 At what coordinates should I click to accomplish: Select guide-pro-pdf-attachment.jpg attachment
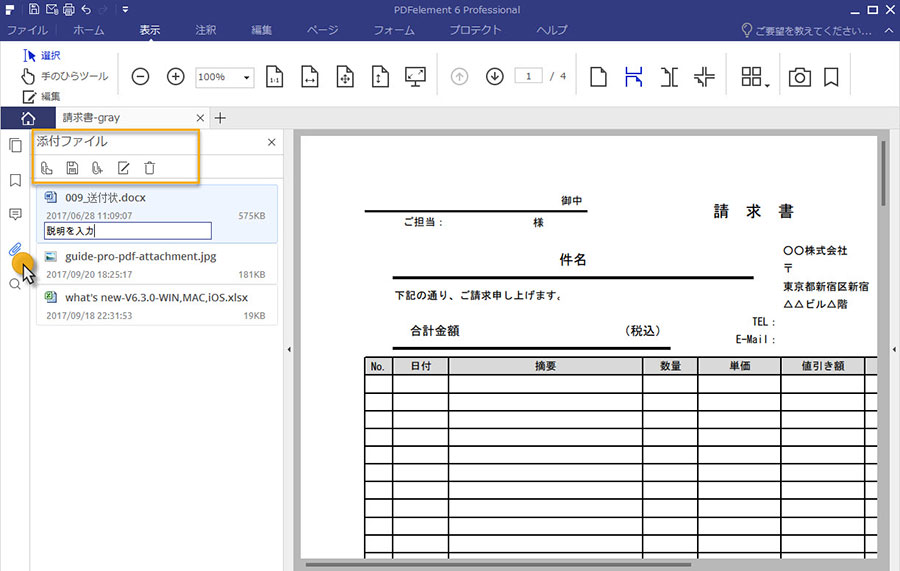[x=157, y=265]
